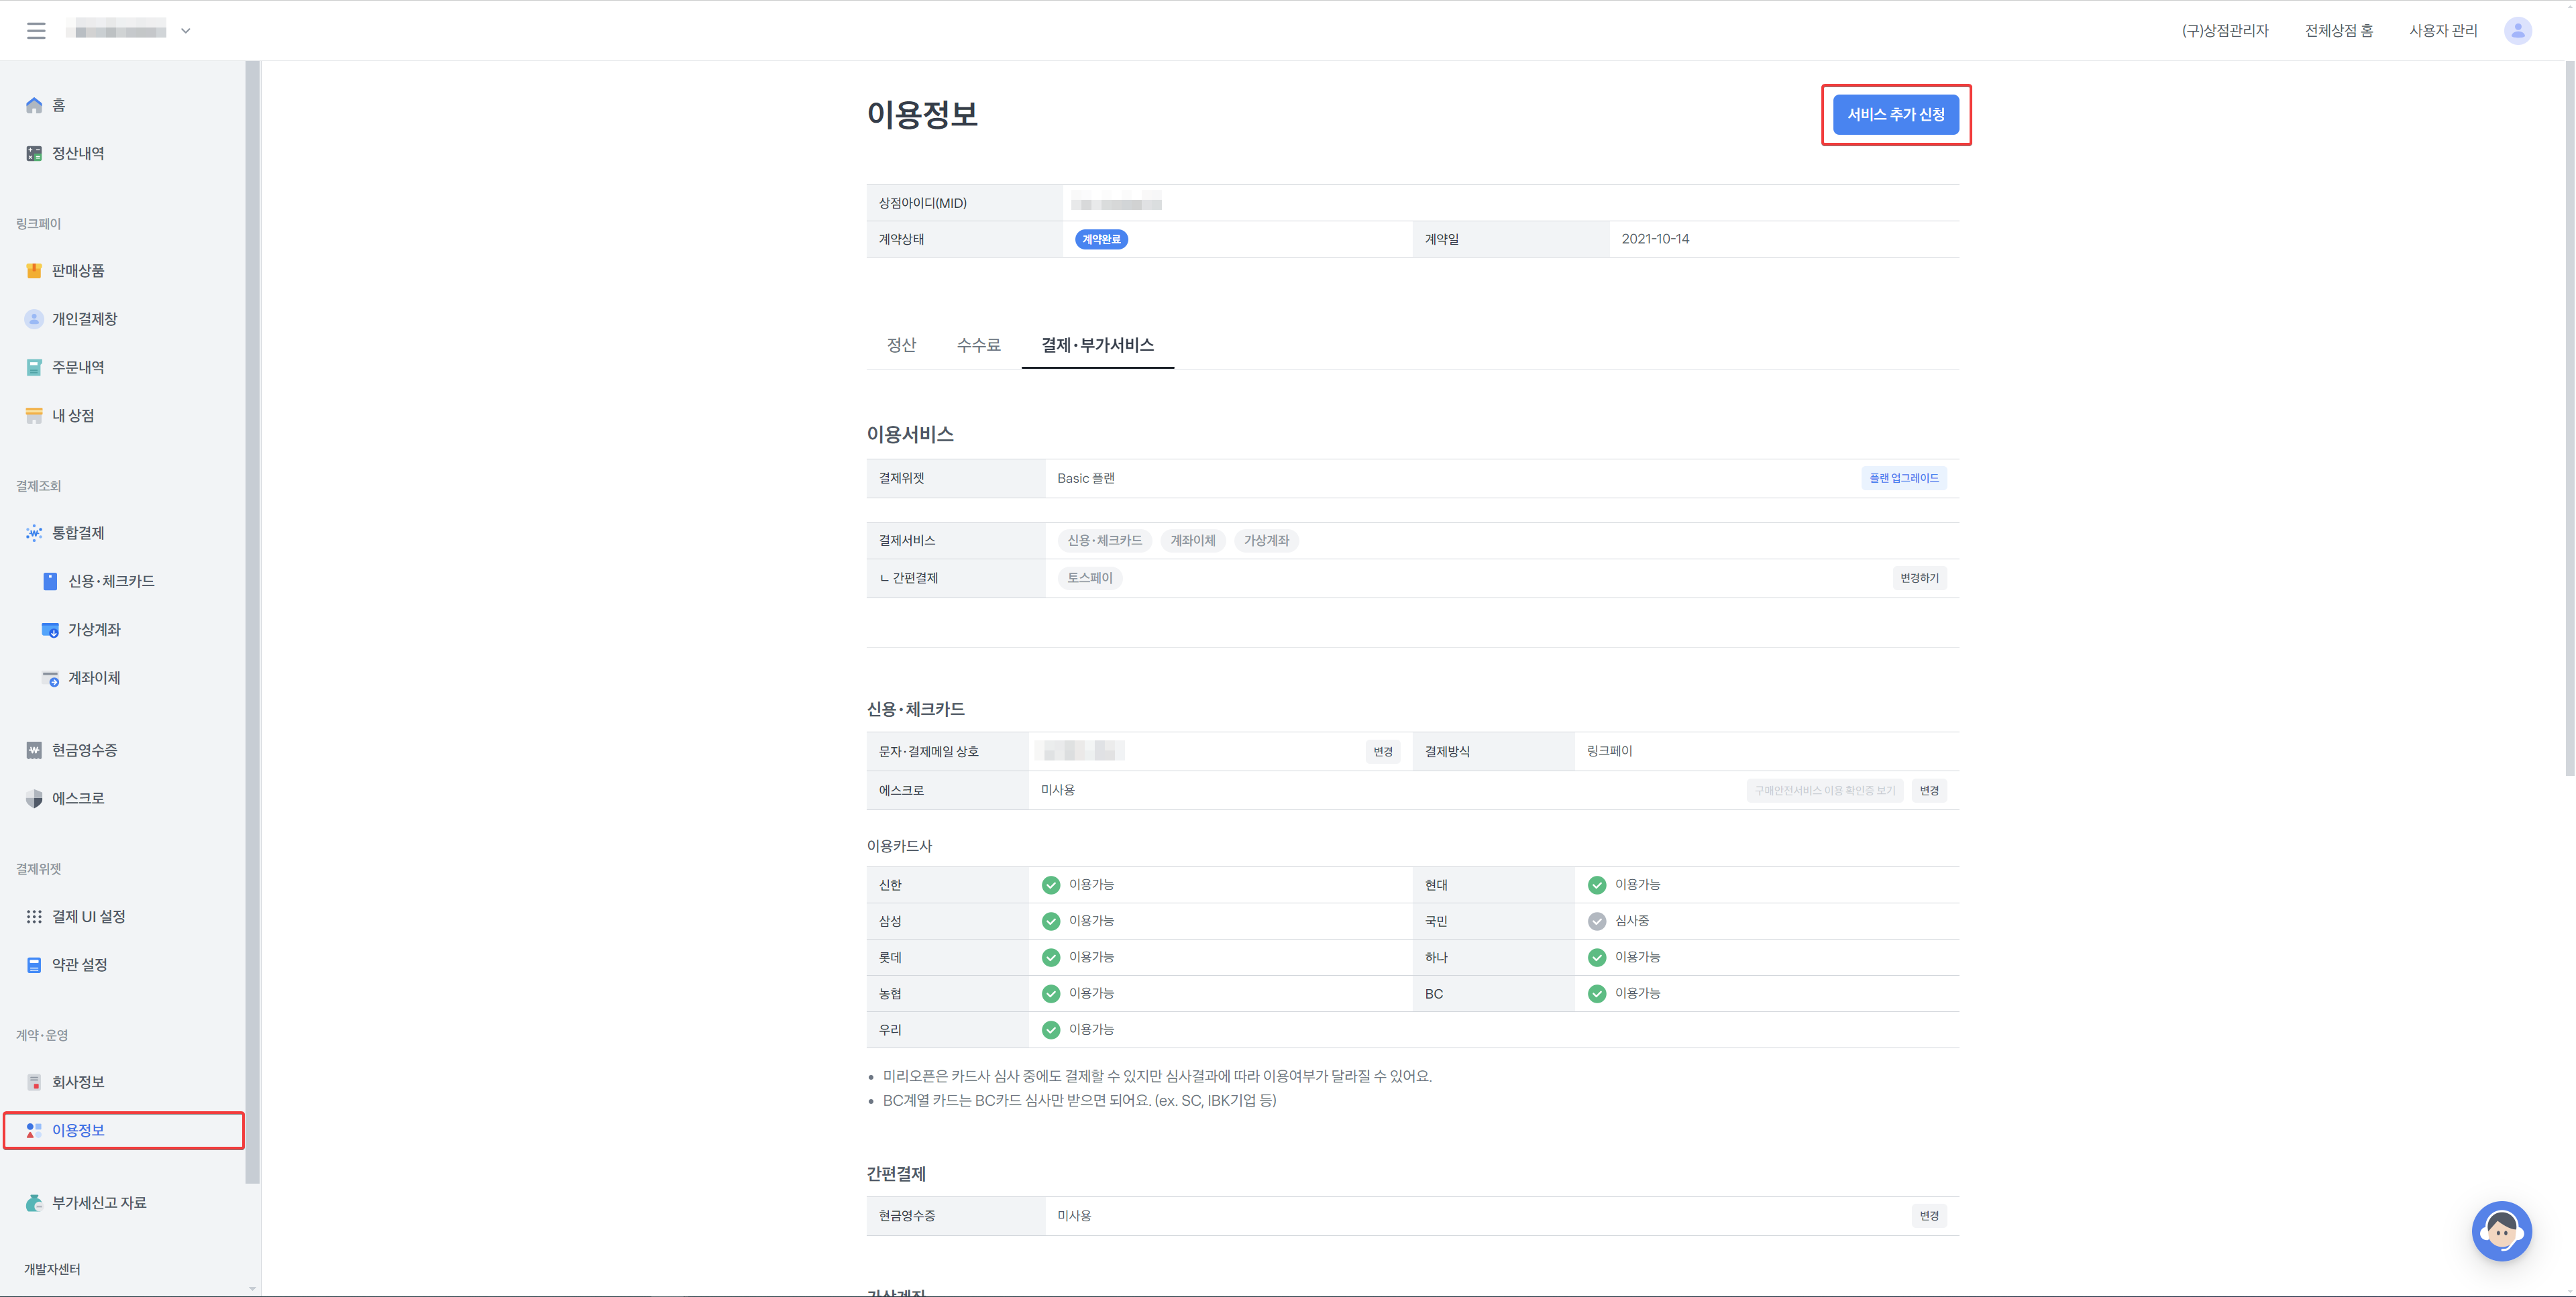Open the 개인결제창 person icon
Image resolution: width=2576 pixels, height=1297 pixels.
(34, 319)
